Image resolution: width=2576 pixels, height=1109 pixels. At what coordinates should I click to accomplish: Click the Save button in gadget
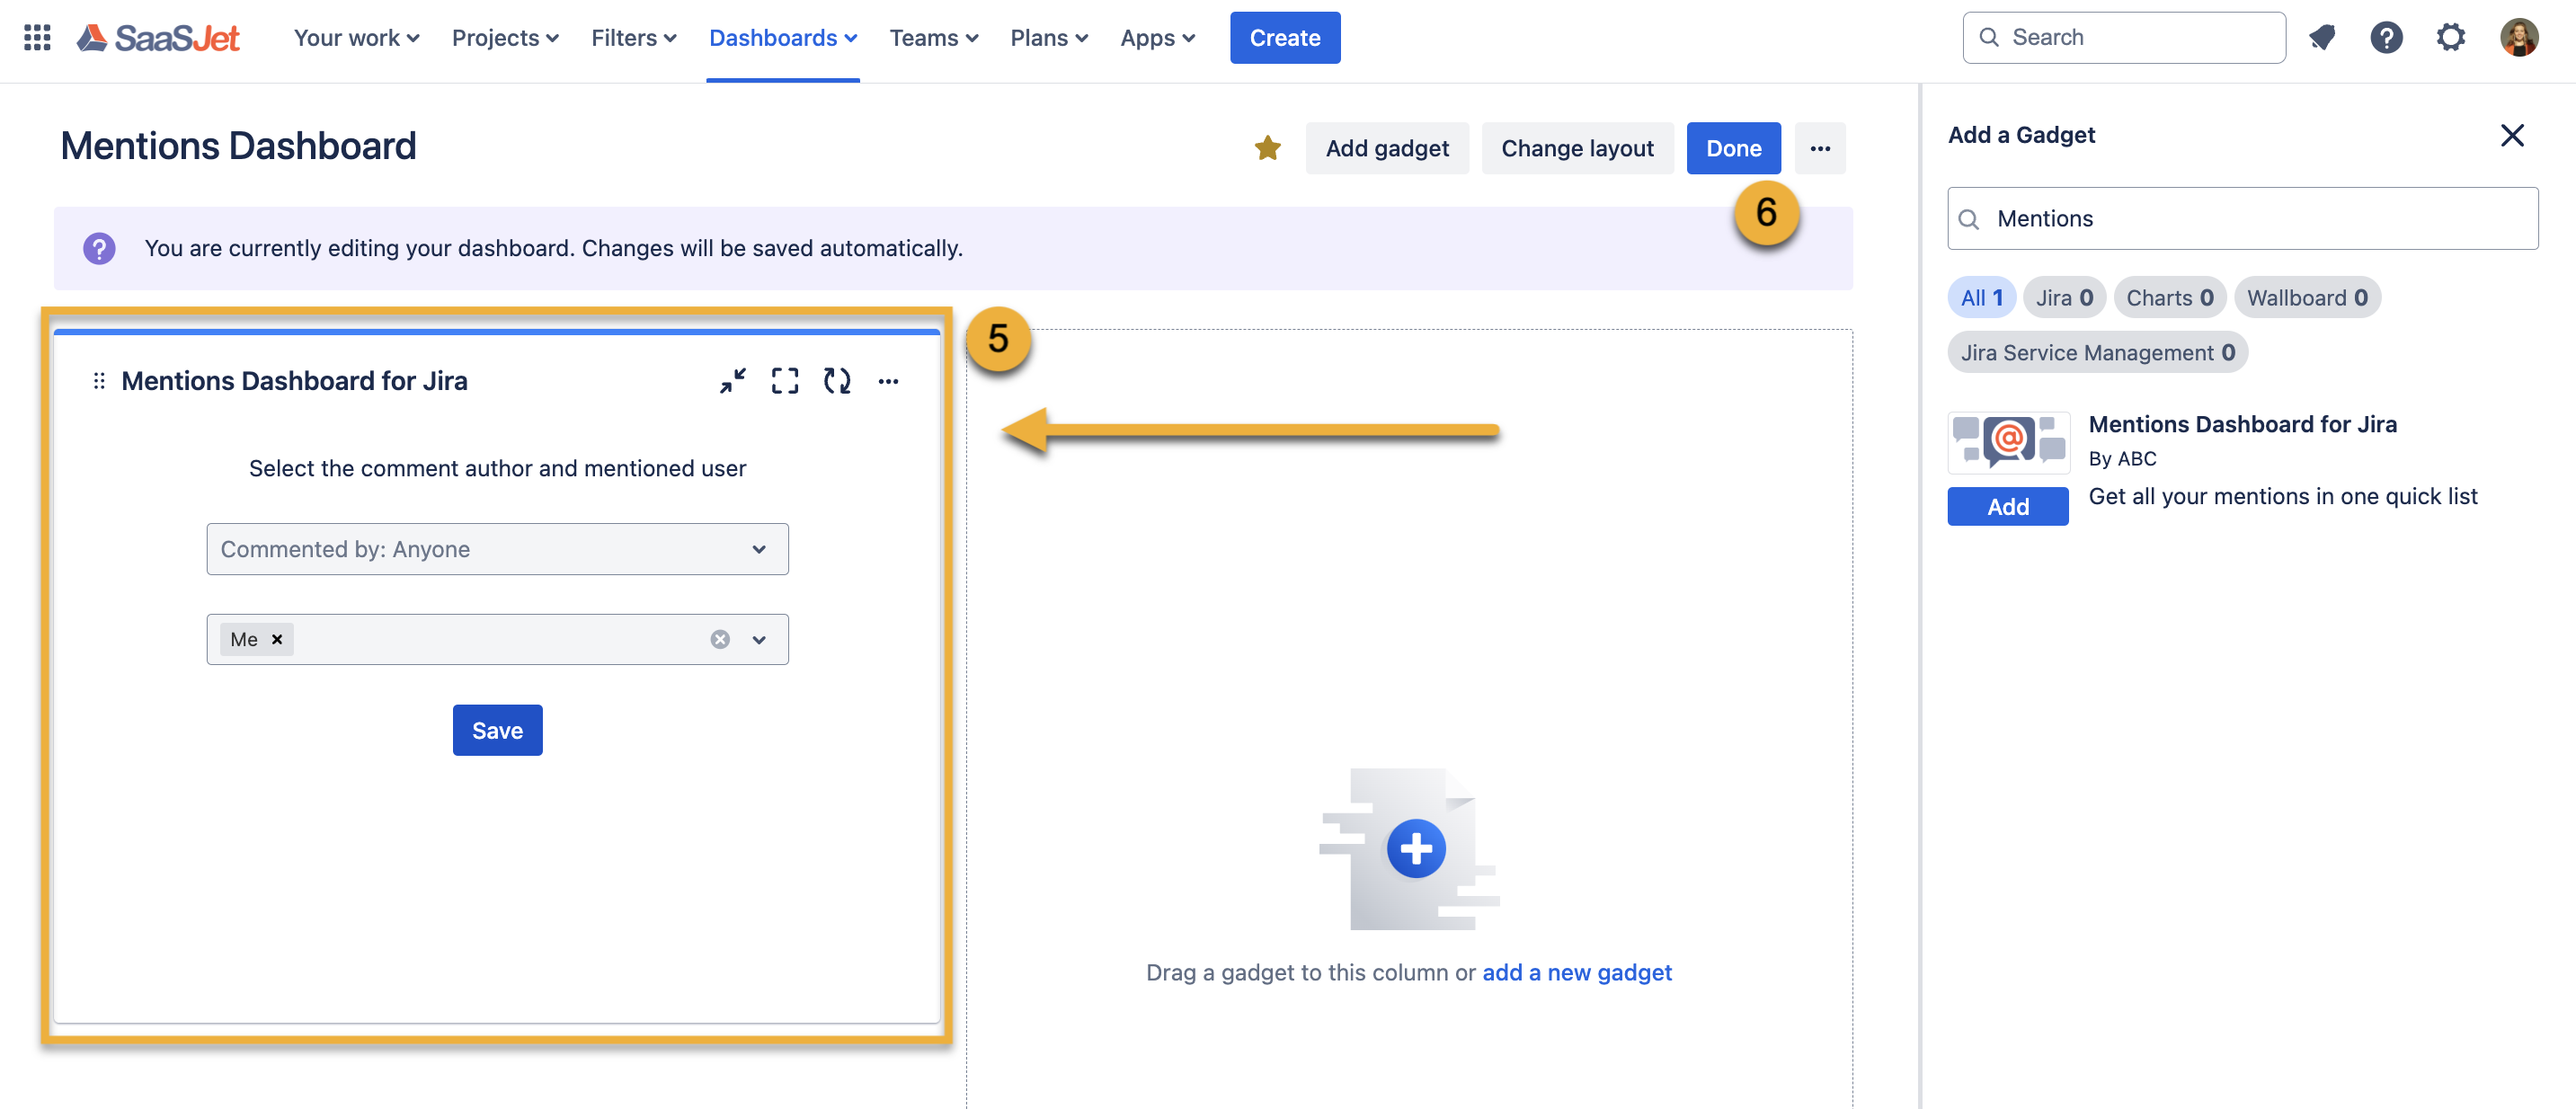point(497,730)
